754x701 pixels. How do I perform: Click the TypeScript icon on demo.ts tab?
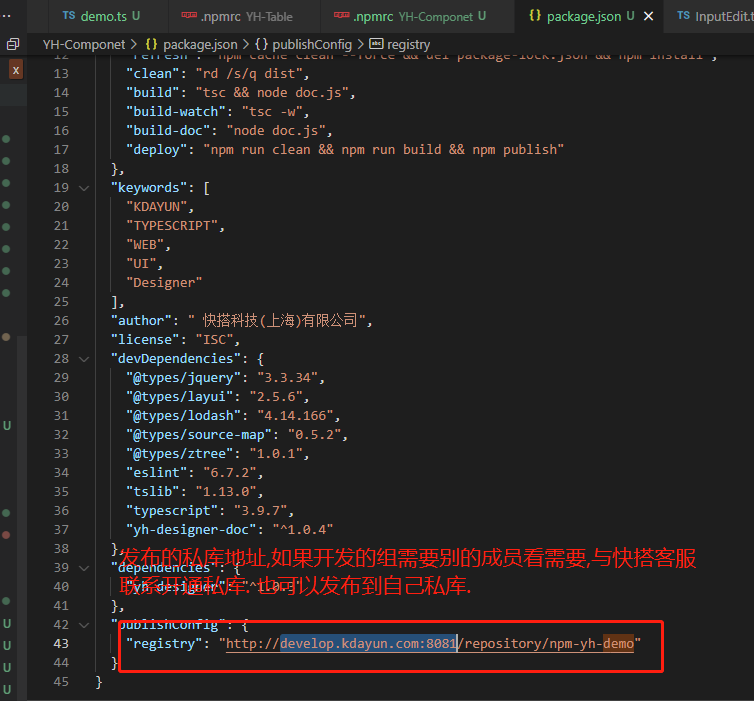point(68,16)
